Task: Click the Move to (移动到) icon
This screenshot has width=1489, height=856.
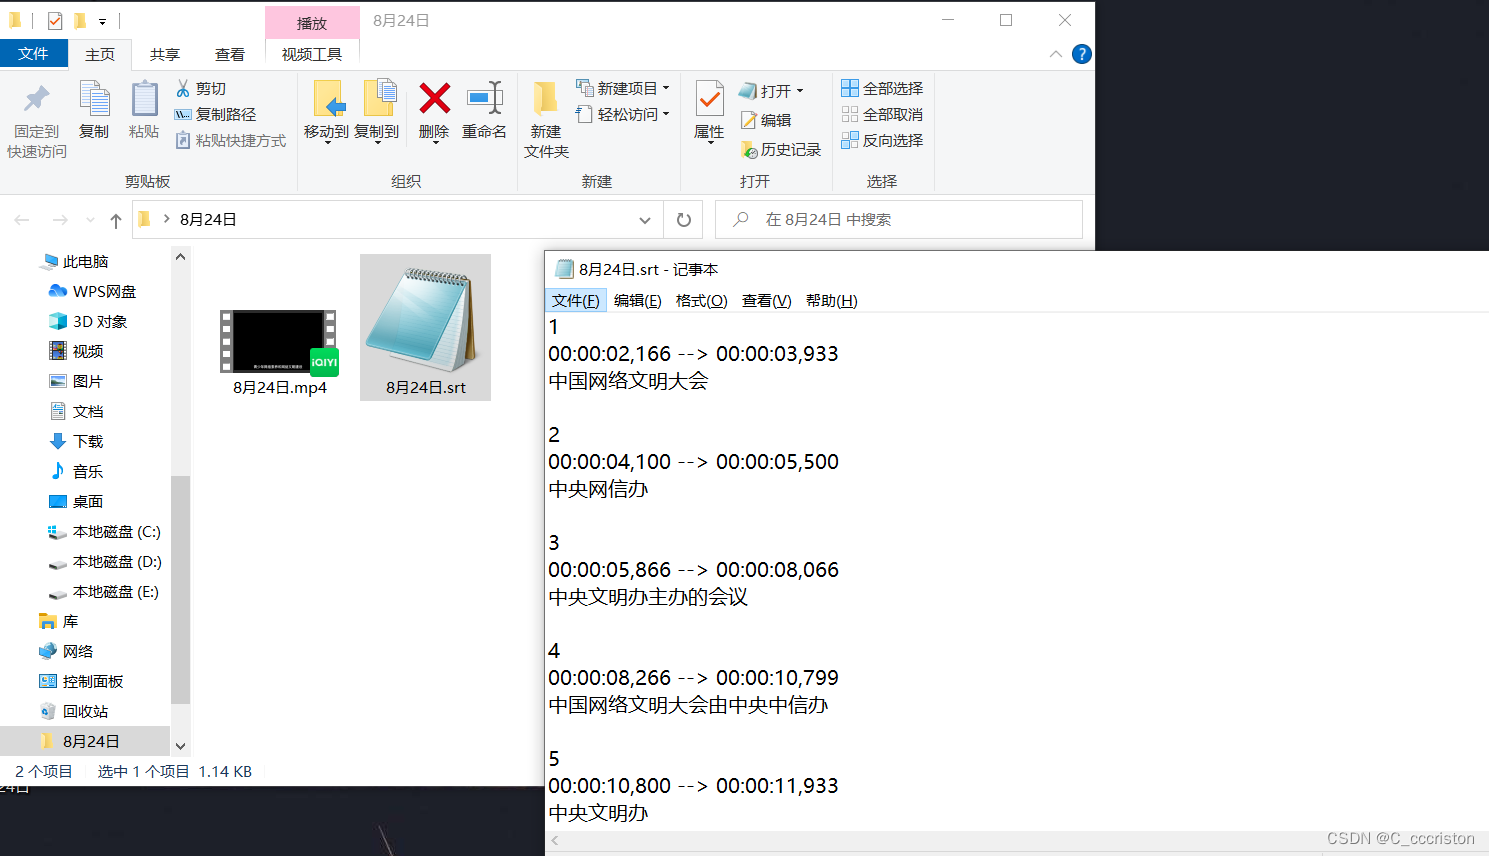Action: click(x=328, y=99)
